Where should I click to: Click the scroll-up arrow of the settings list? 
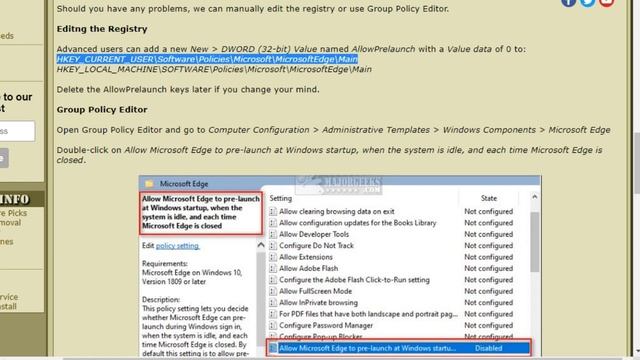pyautogui.click(x=534, y=197)
